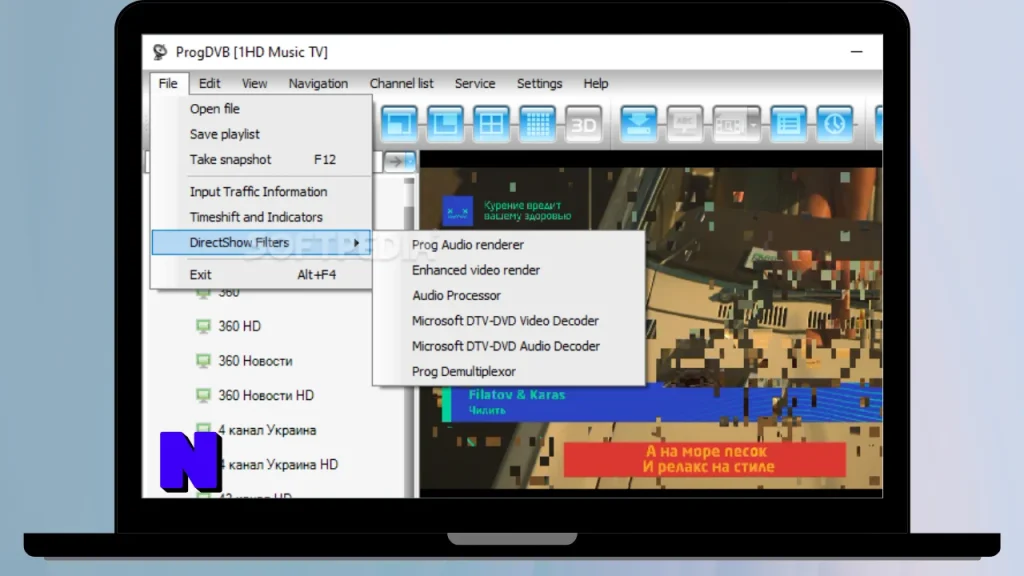Open the channel list toolbar icon

point(788,123)
